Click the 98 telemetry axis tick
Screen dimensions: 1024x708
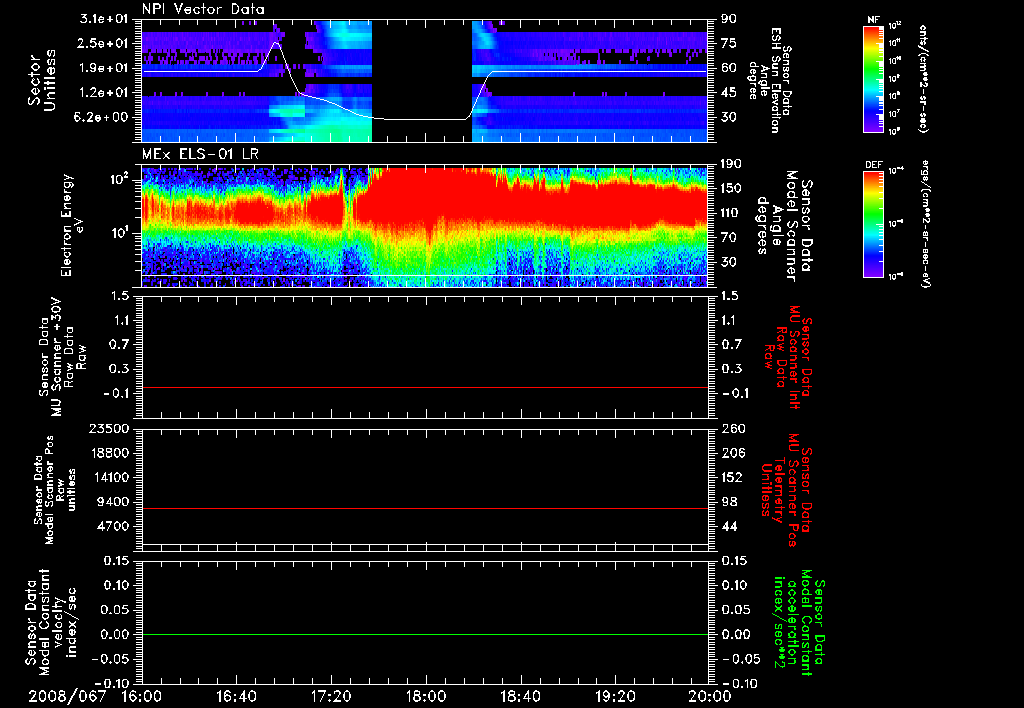point(728,502)
